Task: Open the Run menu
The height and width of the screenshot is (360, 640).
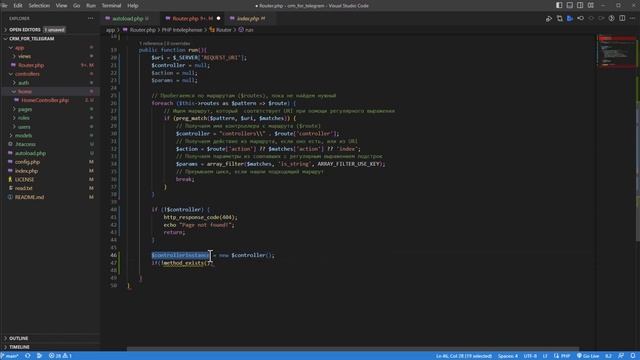Action: point(91,6)
